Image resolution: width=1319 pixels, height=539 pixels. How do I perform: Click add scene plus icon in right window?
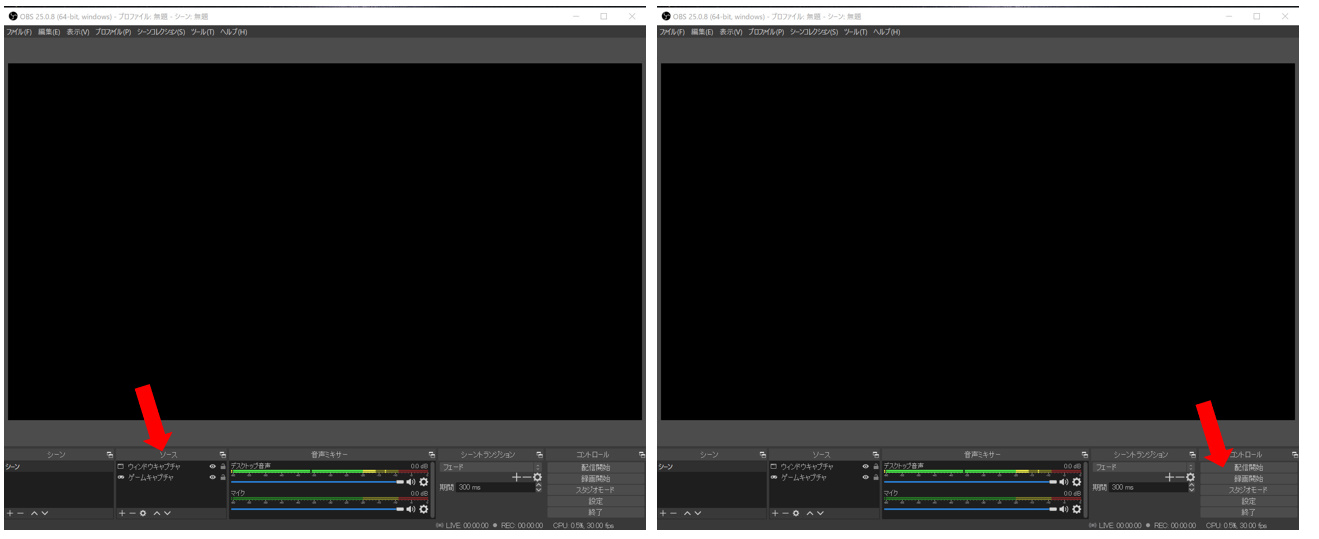coord(662,513)
